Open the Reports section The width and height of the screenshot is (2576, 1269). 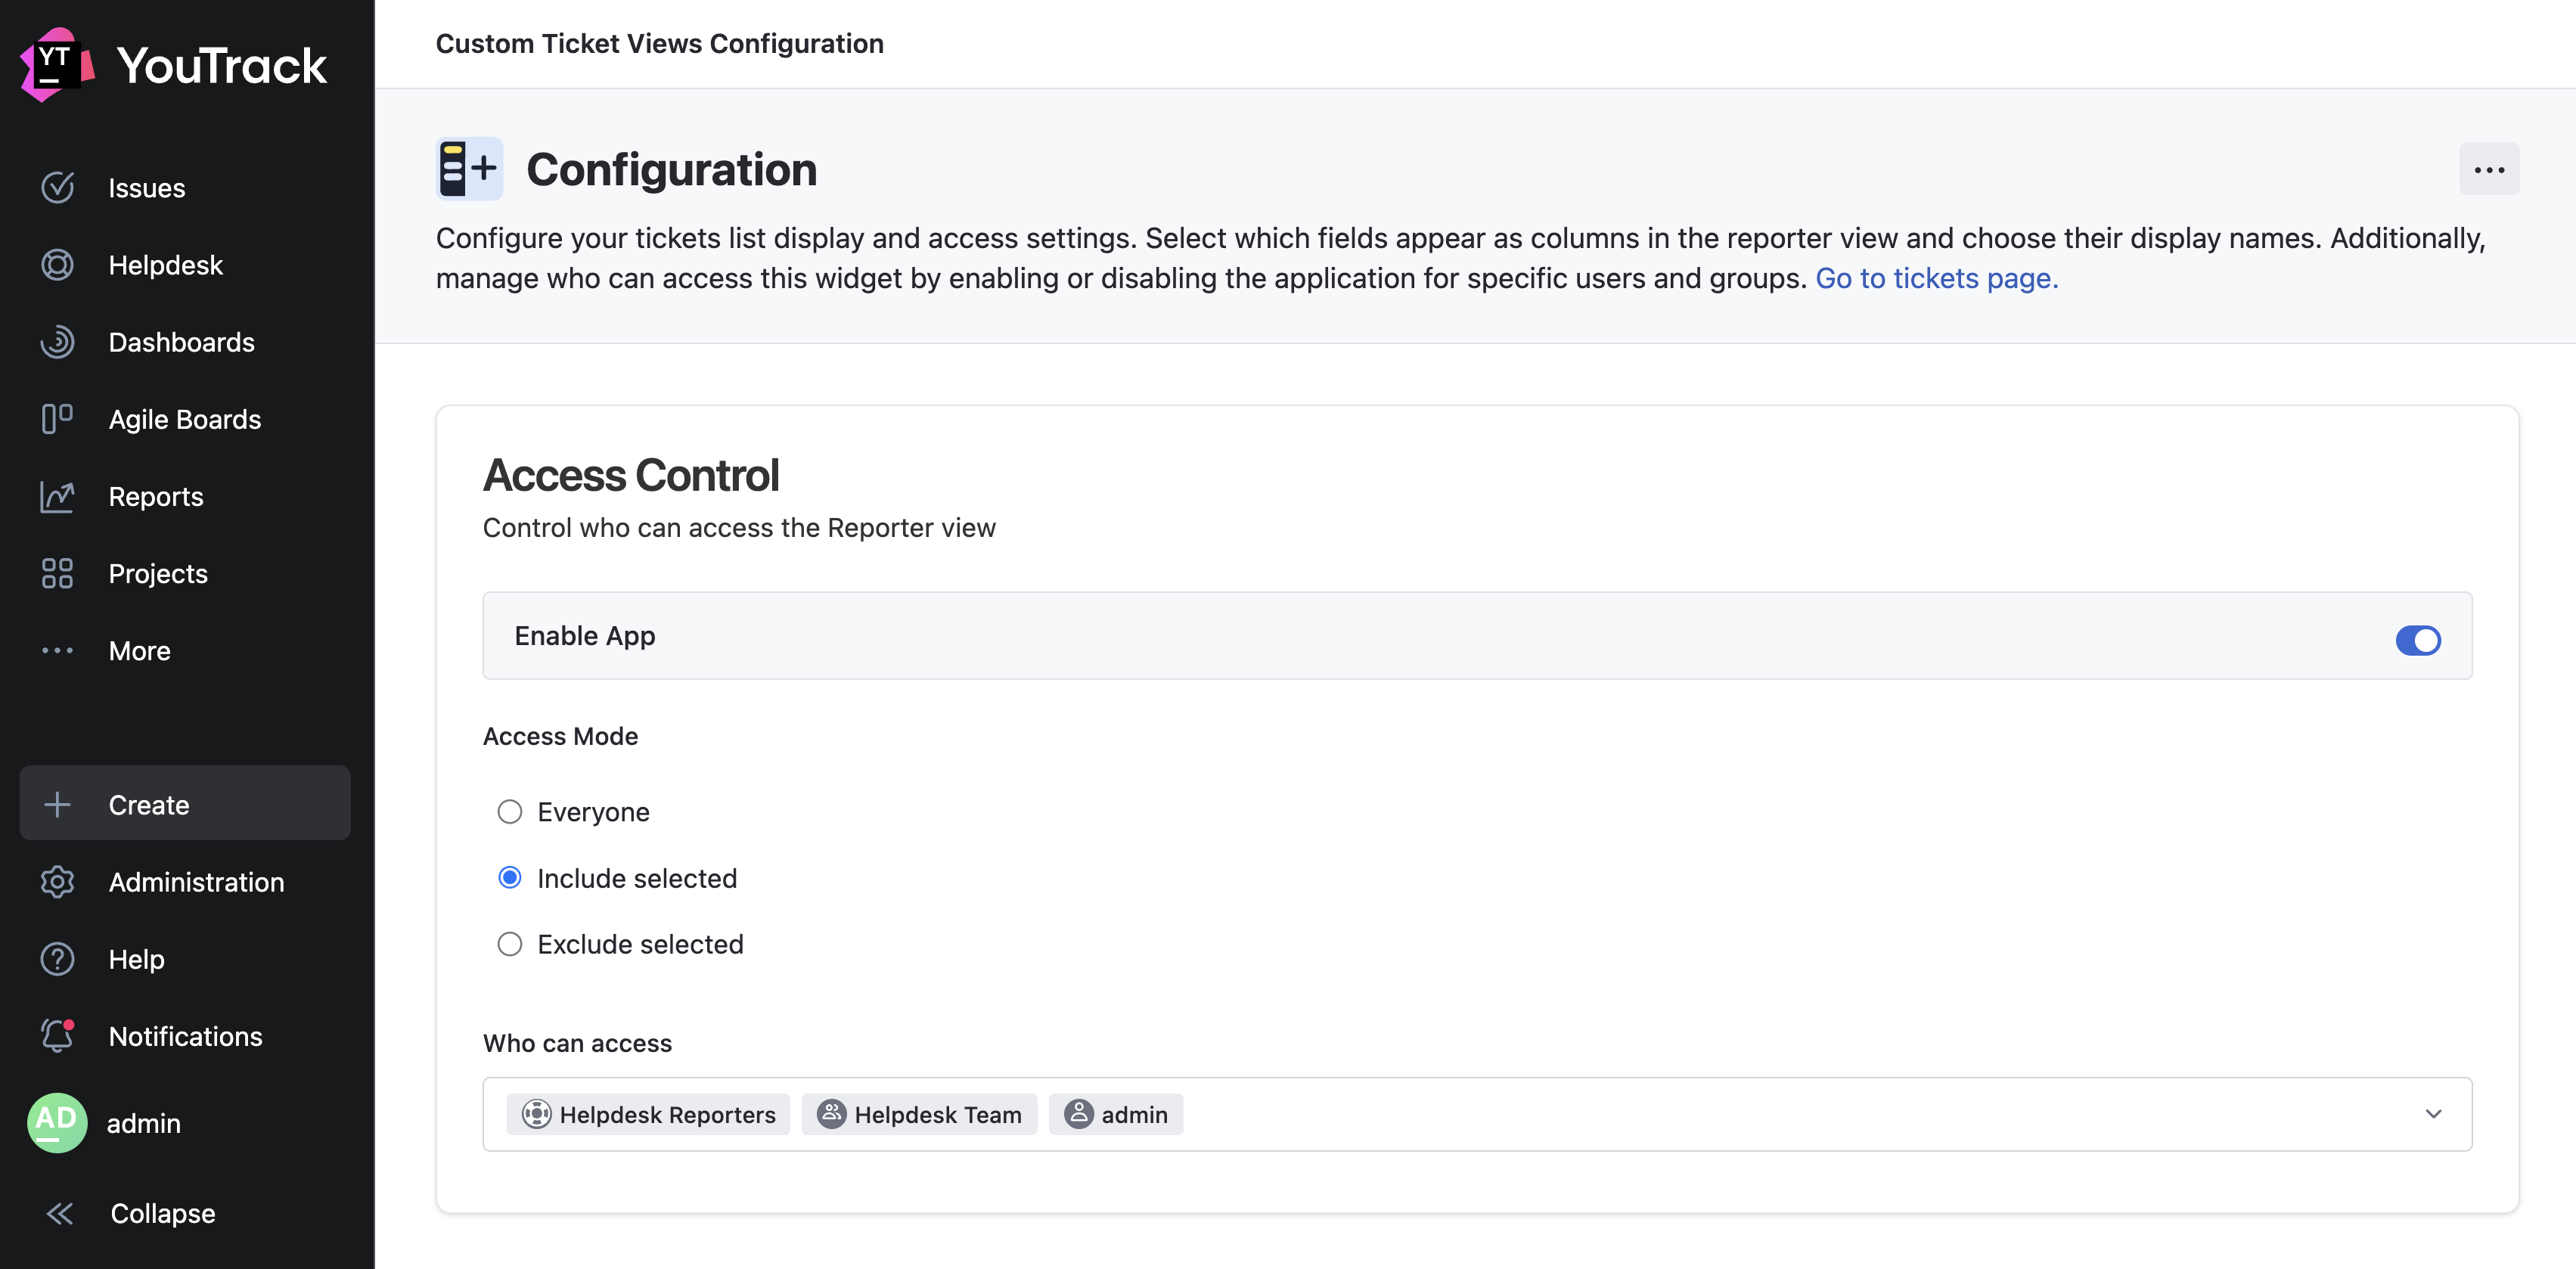click(x=155, y=496)
